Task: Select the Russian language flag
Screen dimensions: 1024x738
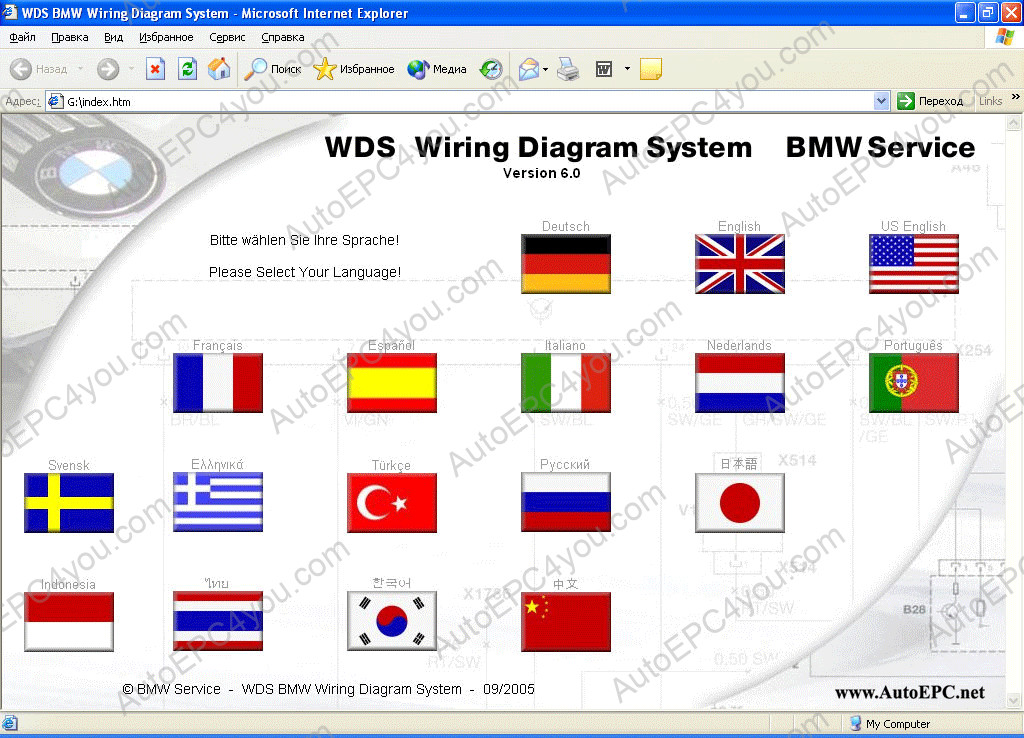Action: point(566,502)
